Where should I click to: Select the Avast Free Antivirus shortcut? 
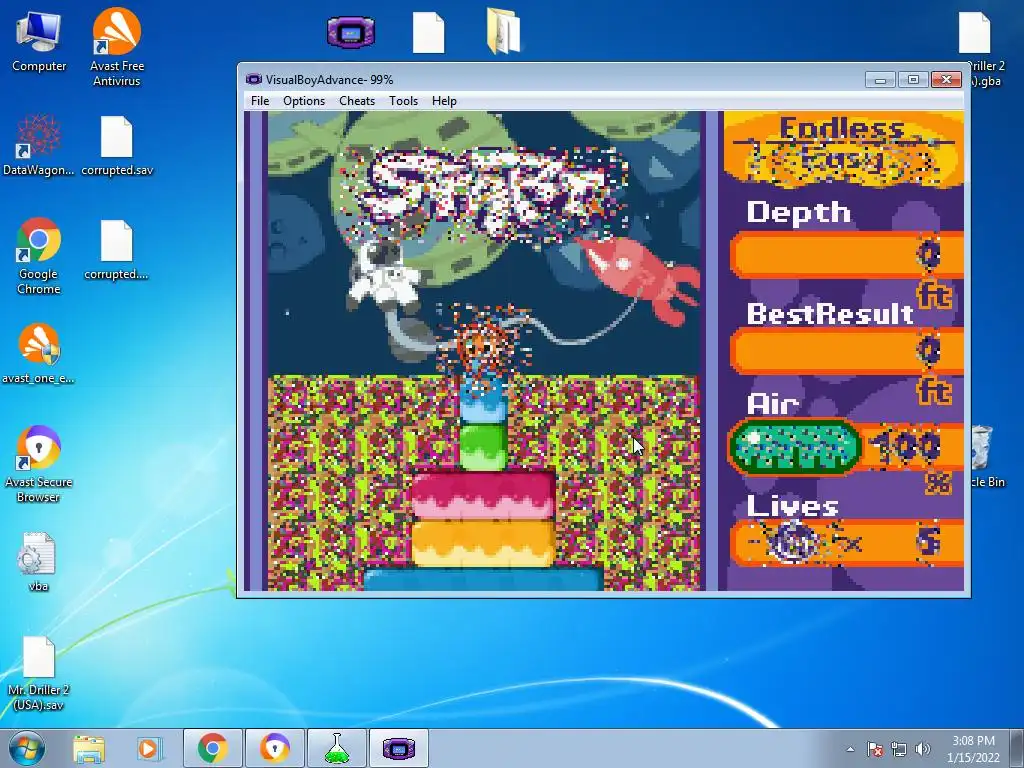point(117,47)
